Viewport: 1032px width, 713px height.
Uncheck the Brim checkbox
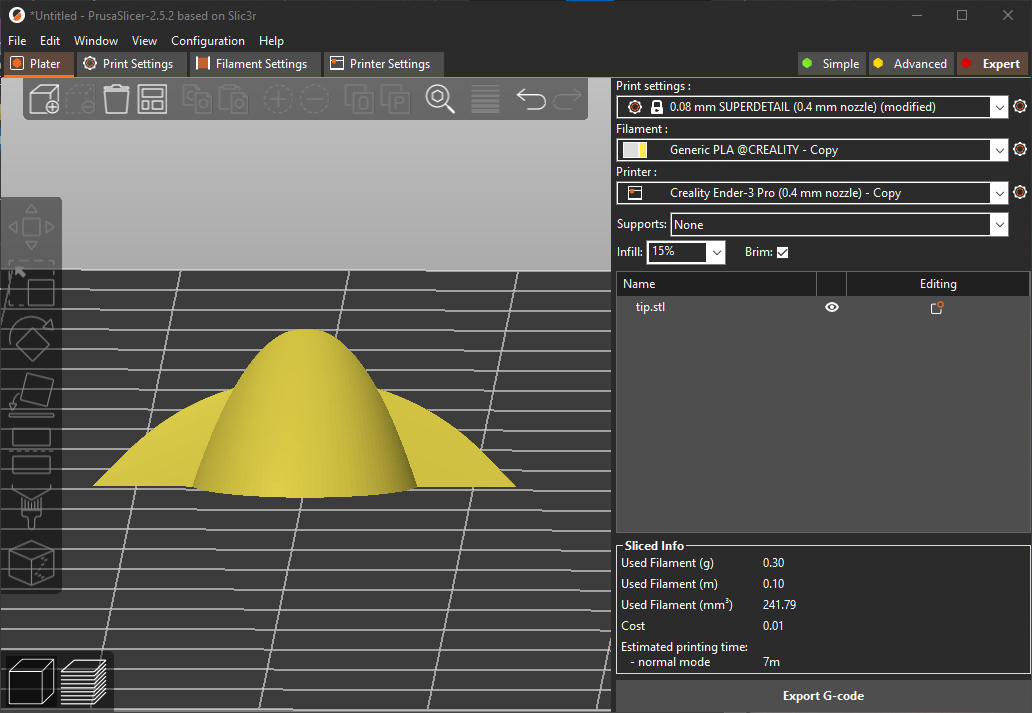click(783, 252)
